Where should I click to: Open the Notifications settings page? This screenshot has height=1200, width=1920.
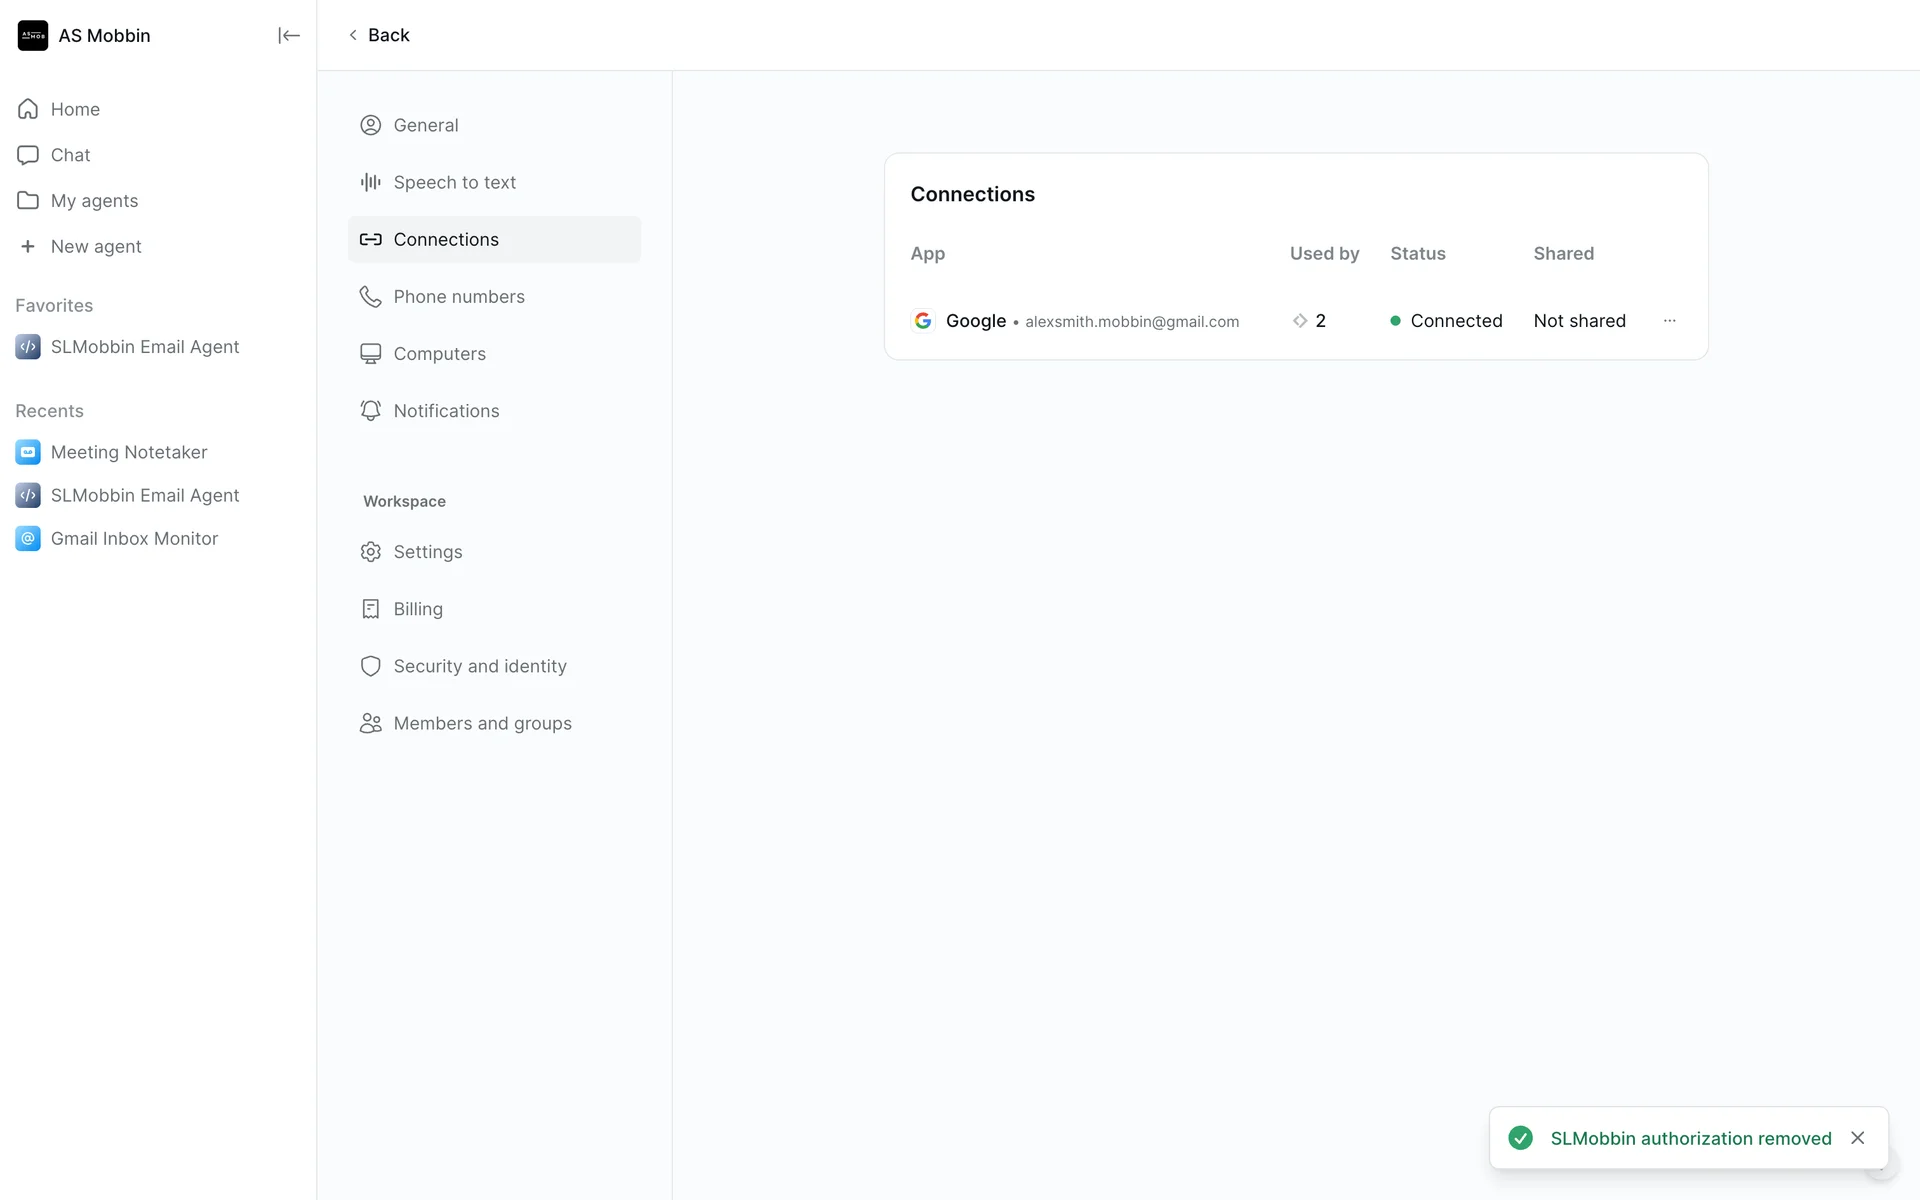[x=446, y=411]
